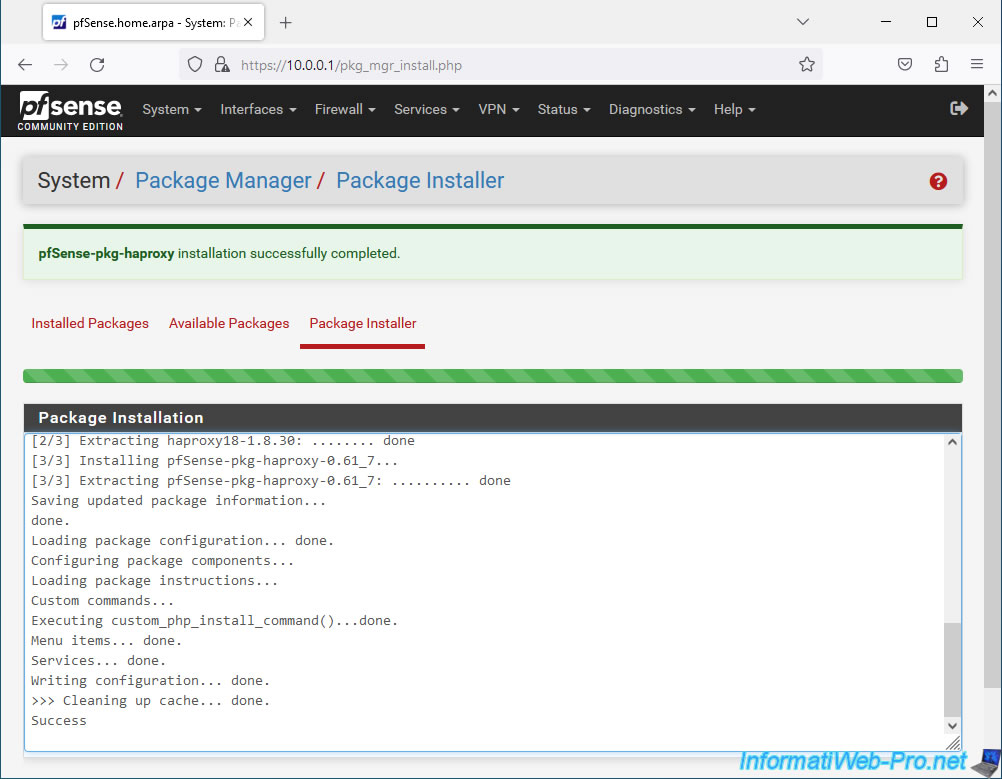1002x779 pixels.
Task: Expand the Interfaces menu
Action: (258, 109)
